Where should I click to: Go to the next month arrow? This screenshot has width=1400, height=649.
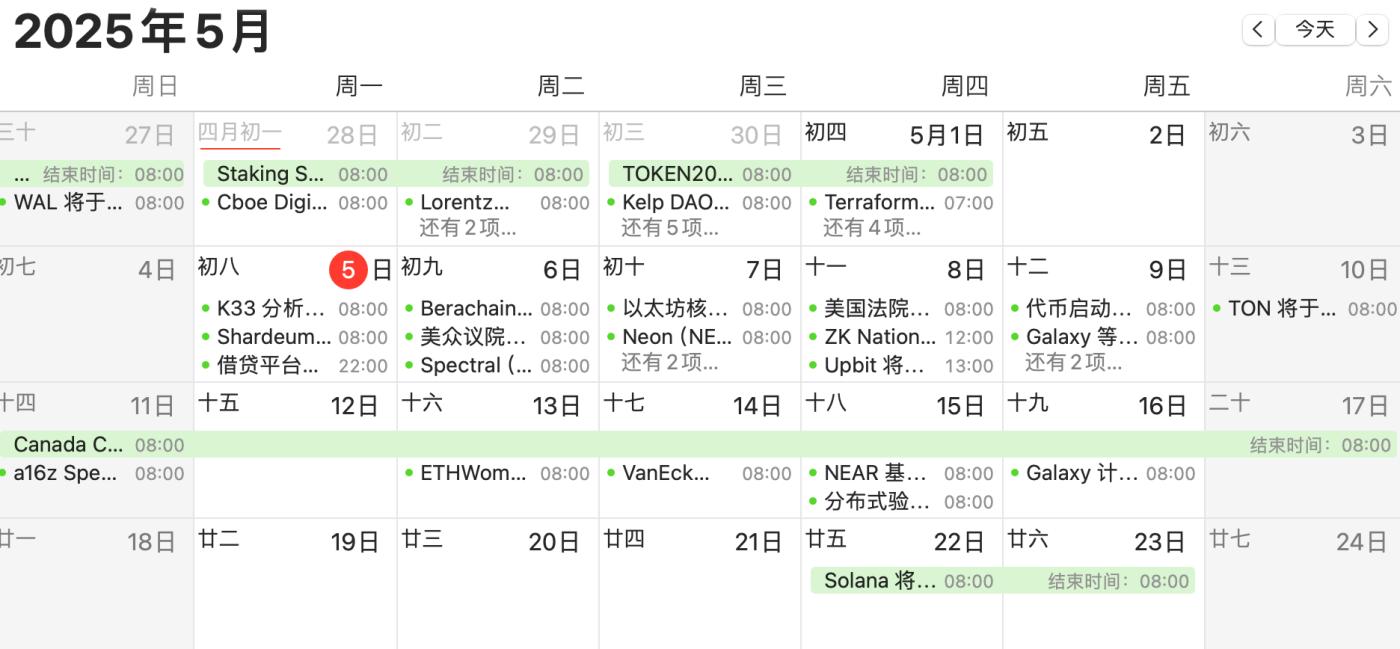pyautogui.click(x=1372, y=30)
